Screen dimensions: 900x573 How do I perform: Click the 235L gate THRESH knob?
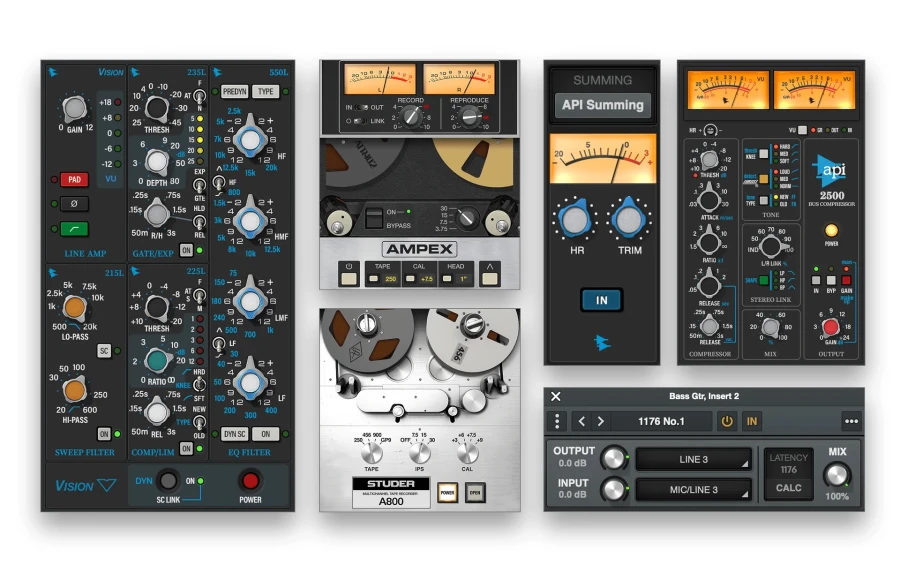pos(157,107)
